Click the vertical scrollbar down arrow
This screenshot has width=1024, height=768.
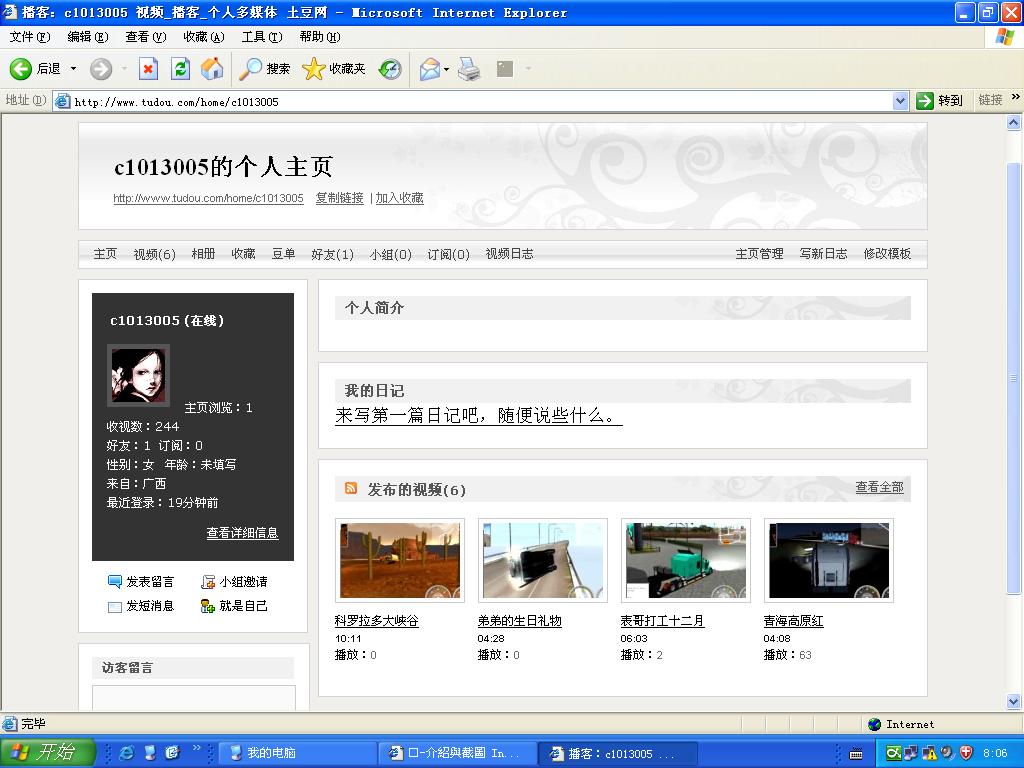point(1014,703)
